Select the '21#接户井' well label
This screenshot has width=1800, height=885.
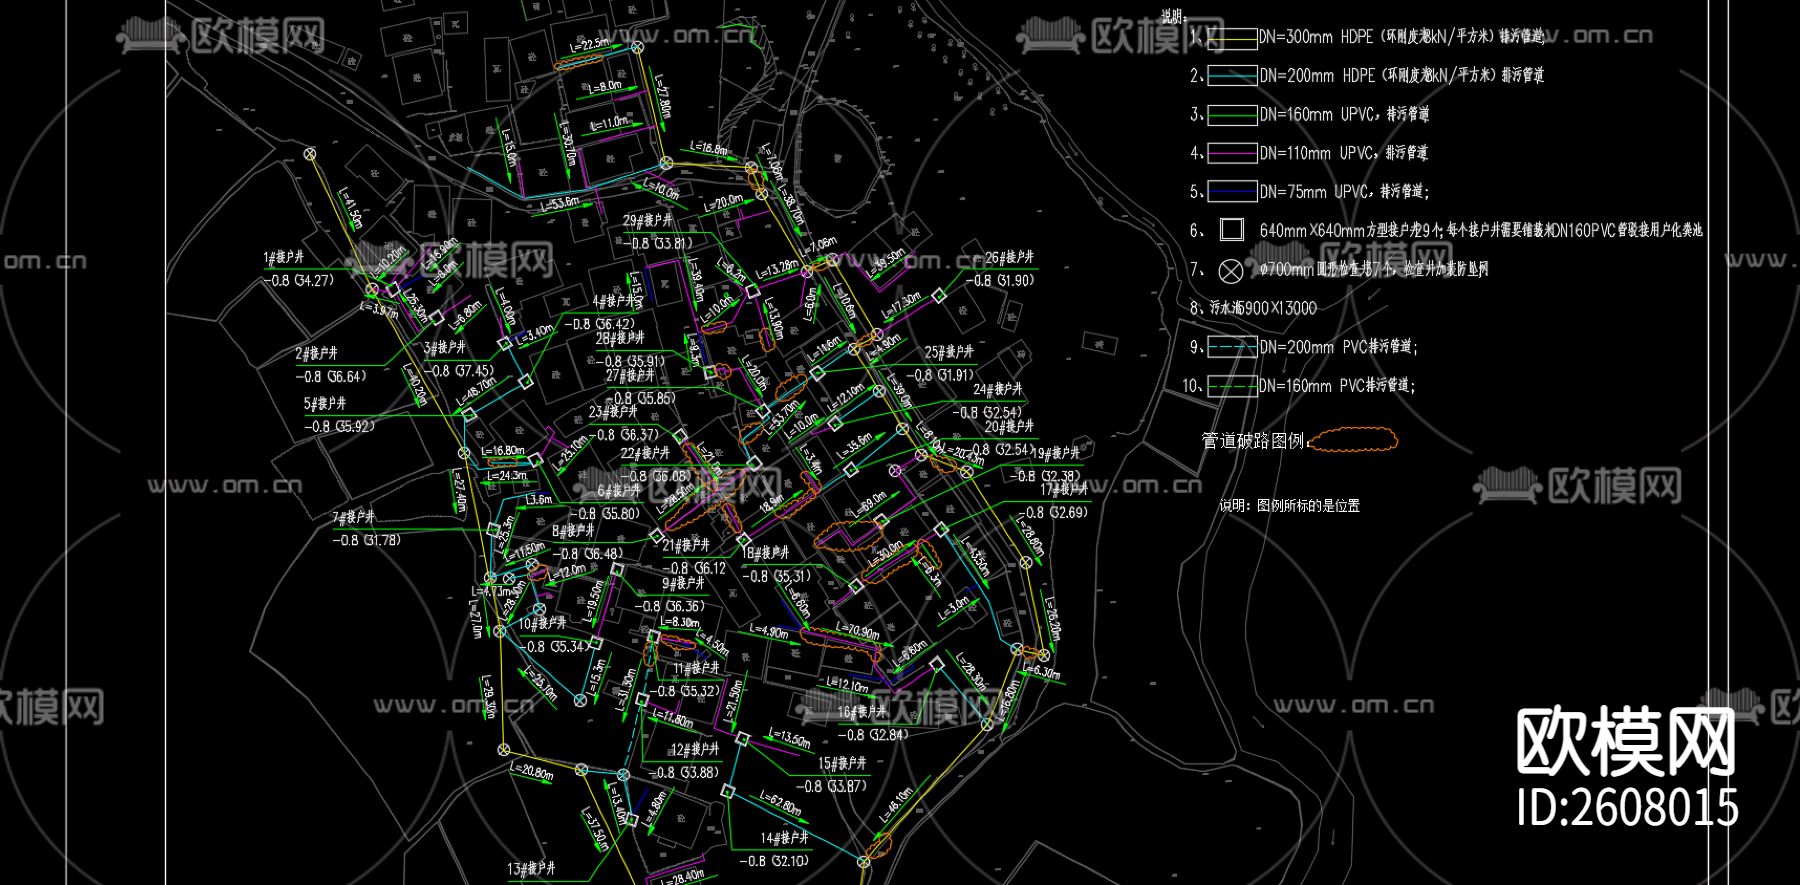[686, 545]
